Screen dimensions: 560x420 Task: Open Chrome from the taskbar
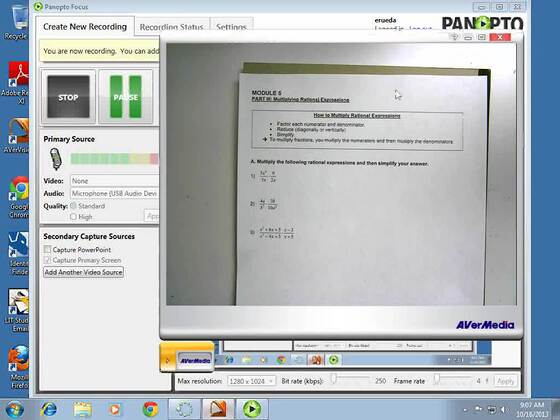point(150,409)
